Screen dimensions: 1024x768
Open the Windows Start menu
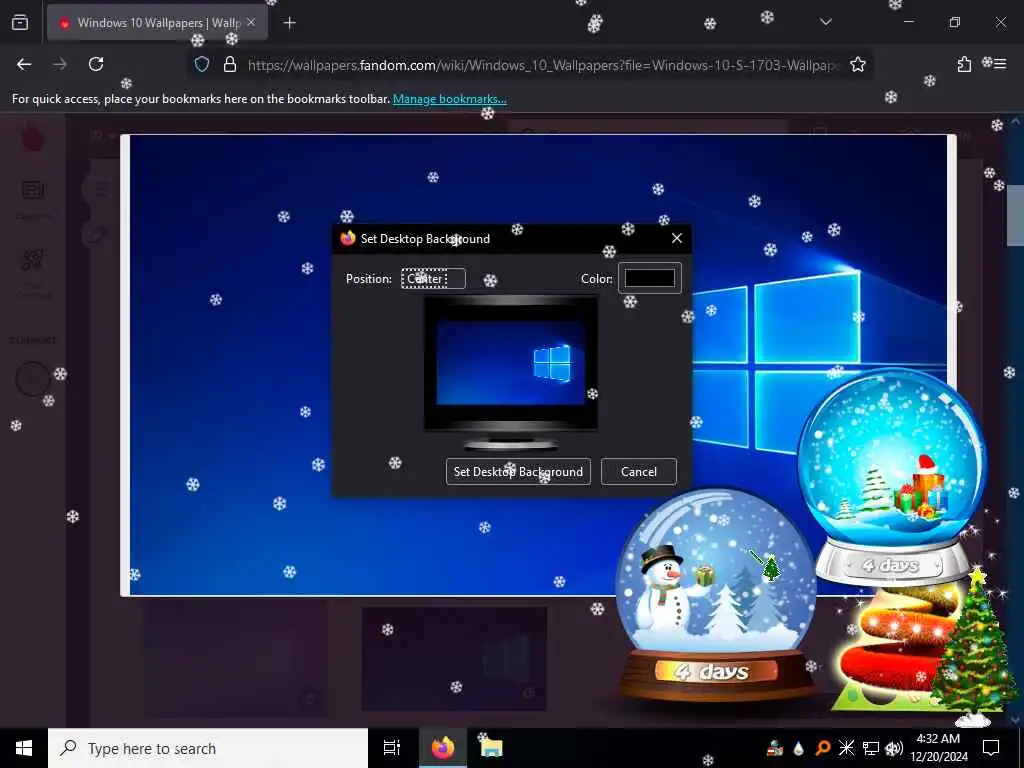pyautogui.click(x=24, y=748)
